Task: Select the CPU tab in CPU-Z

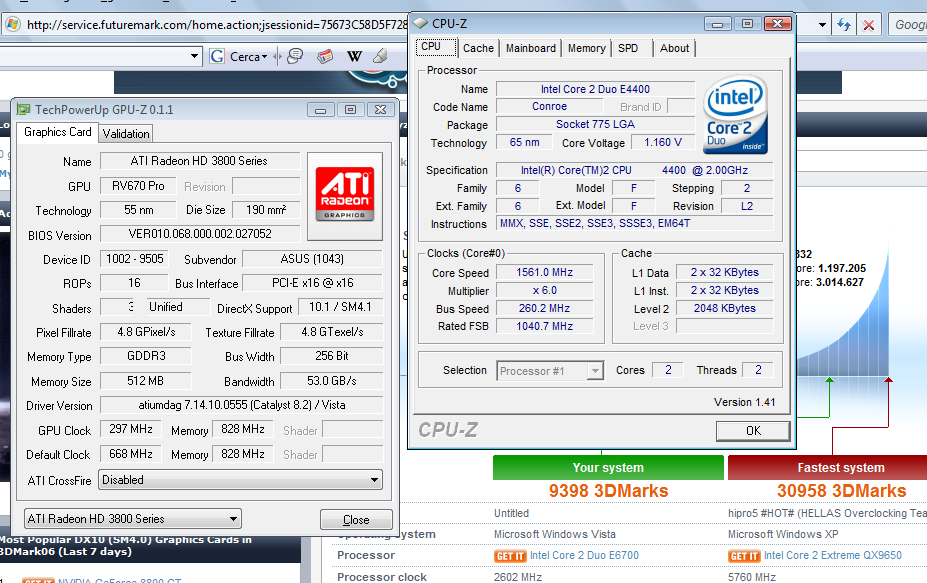Action: pyautogui.click(x=436, y=47)
